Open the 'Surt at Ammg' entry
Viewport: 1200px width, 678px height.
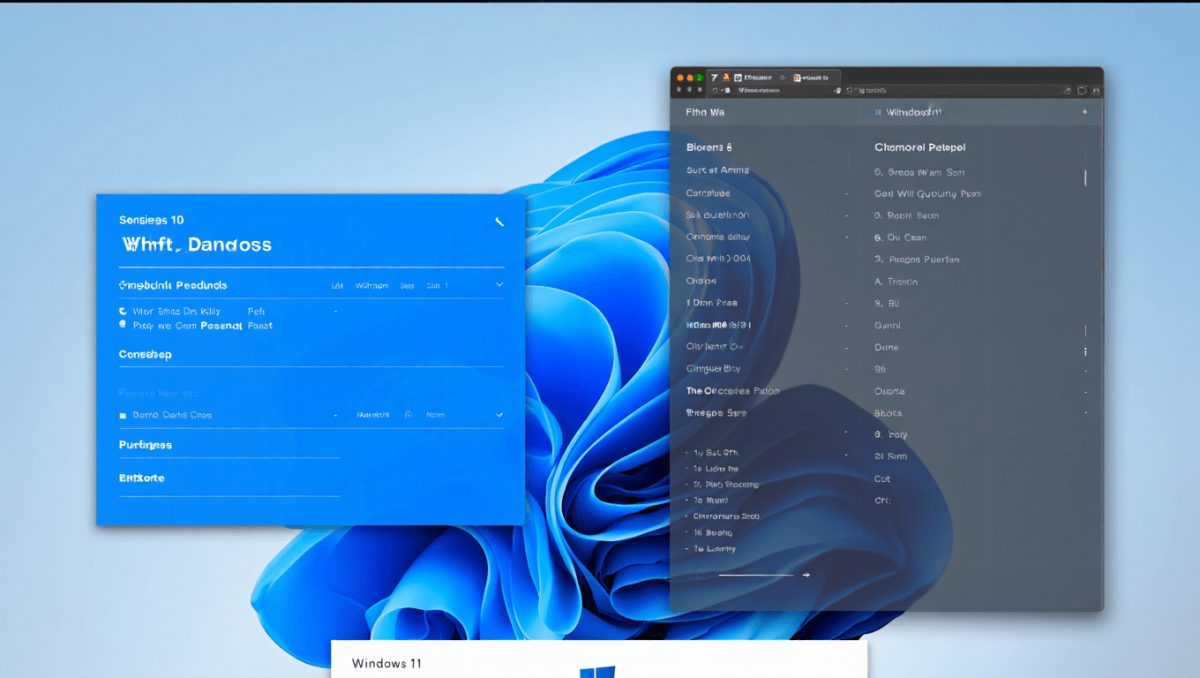pos(717,170)
